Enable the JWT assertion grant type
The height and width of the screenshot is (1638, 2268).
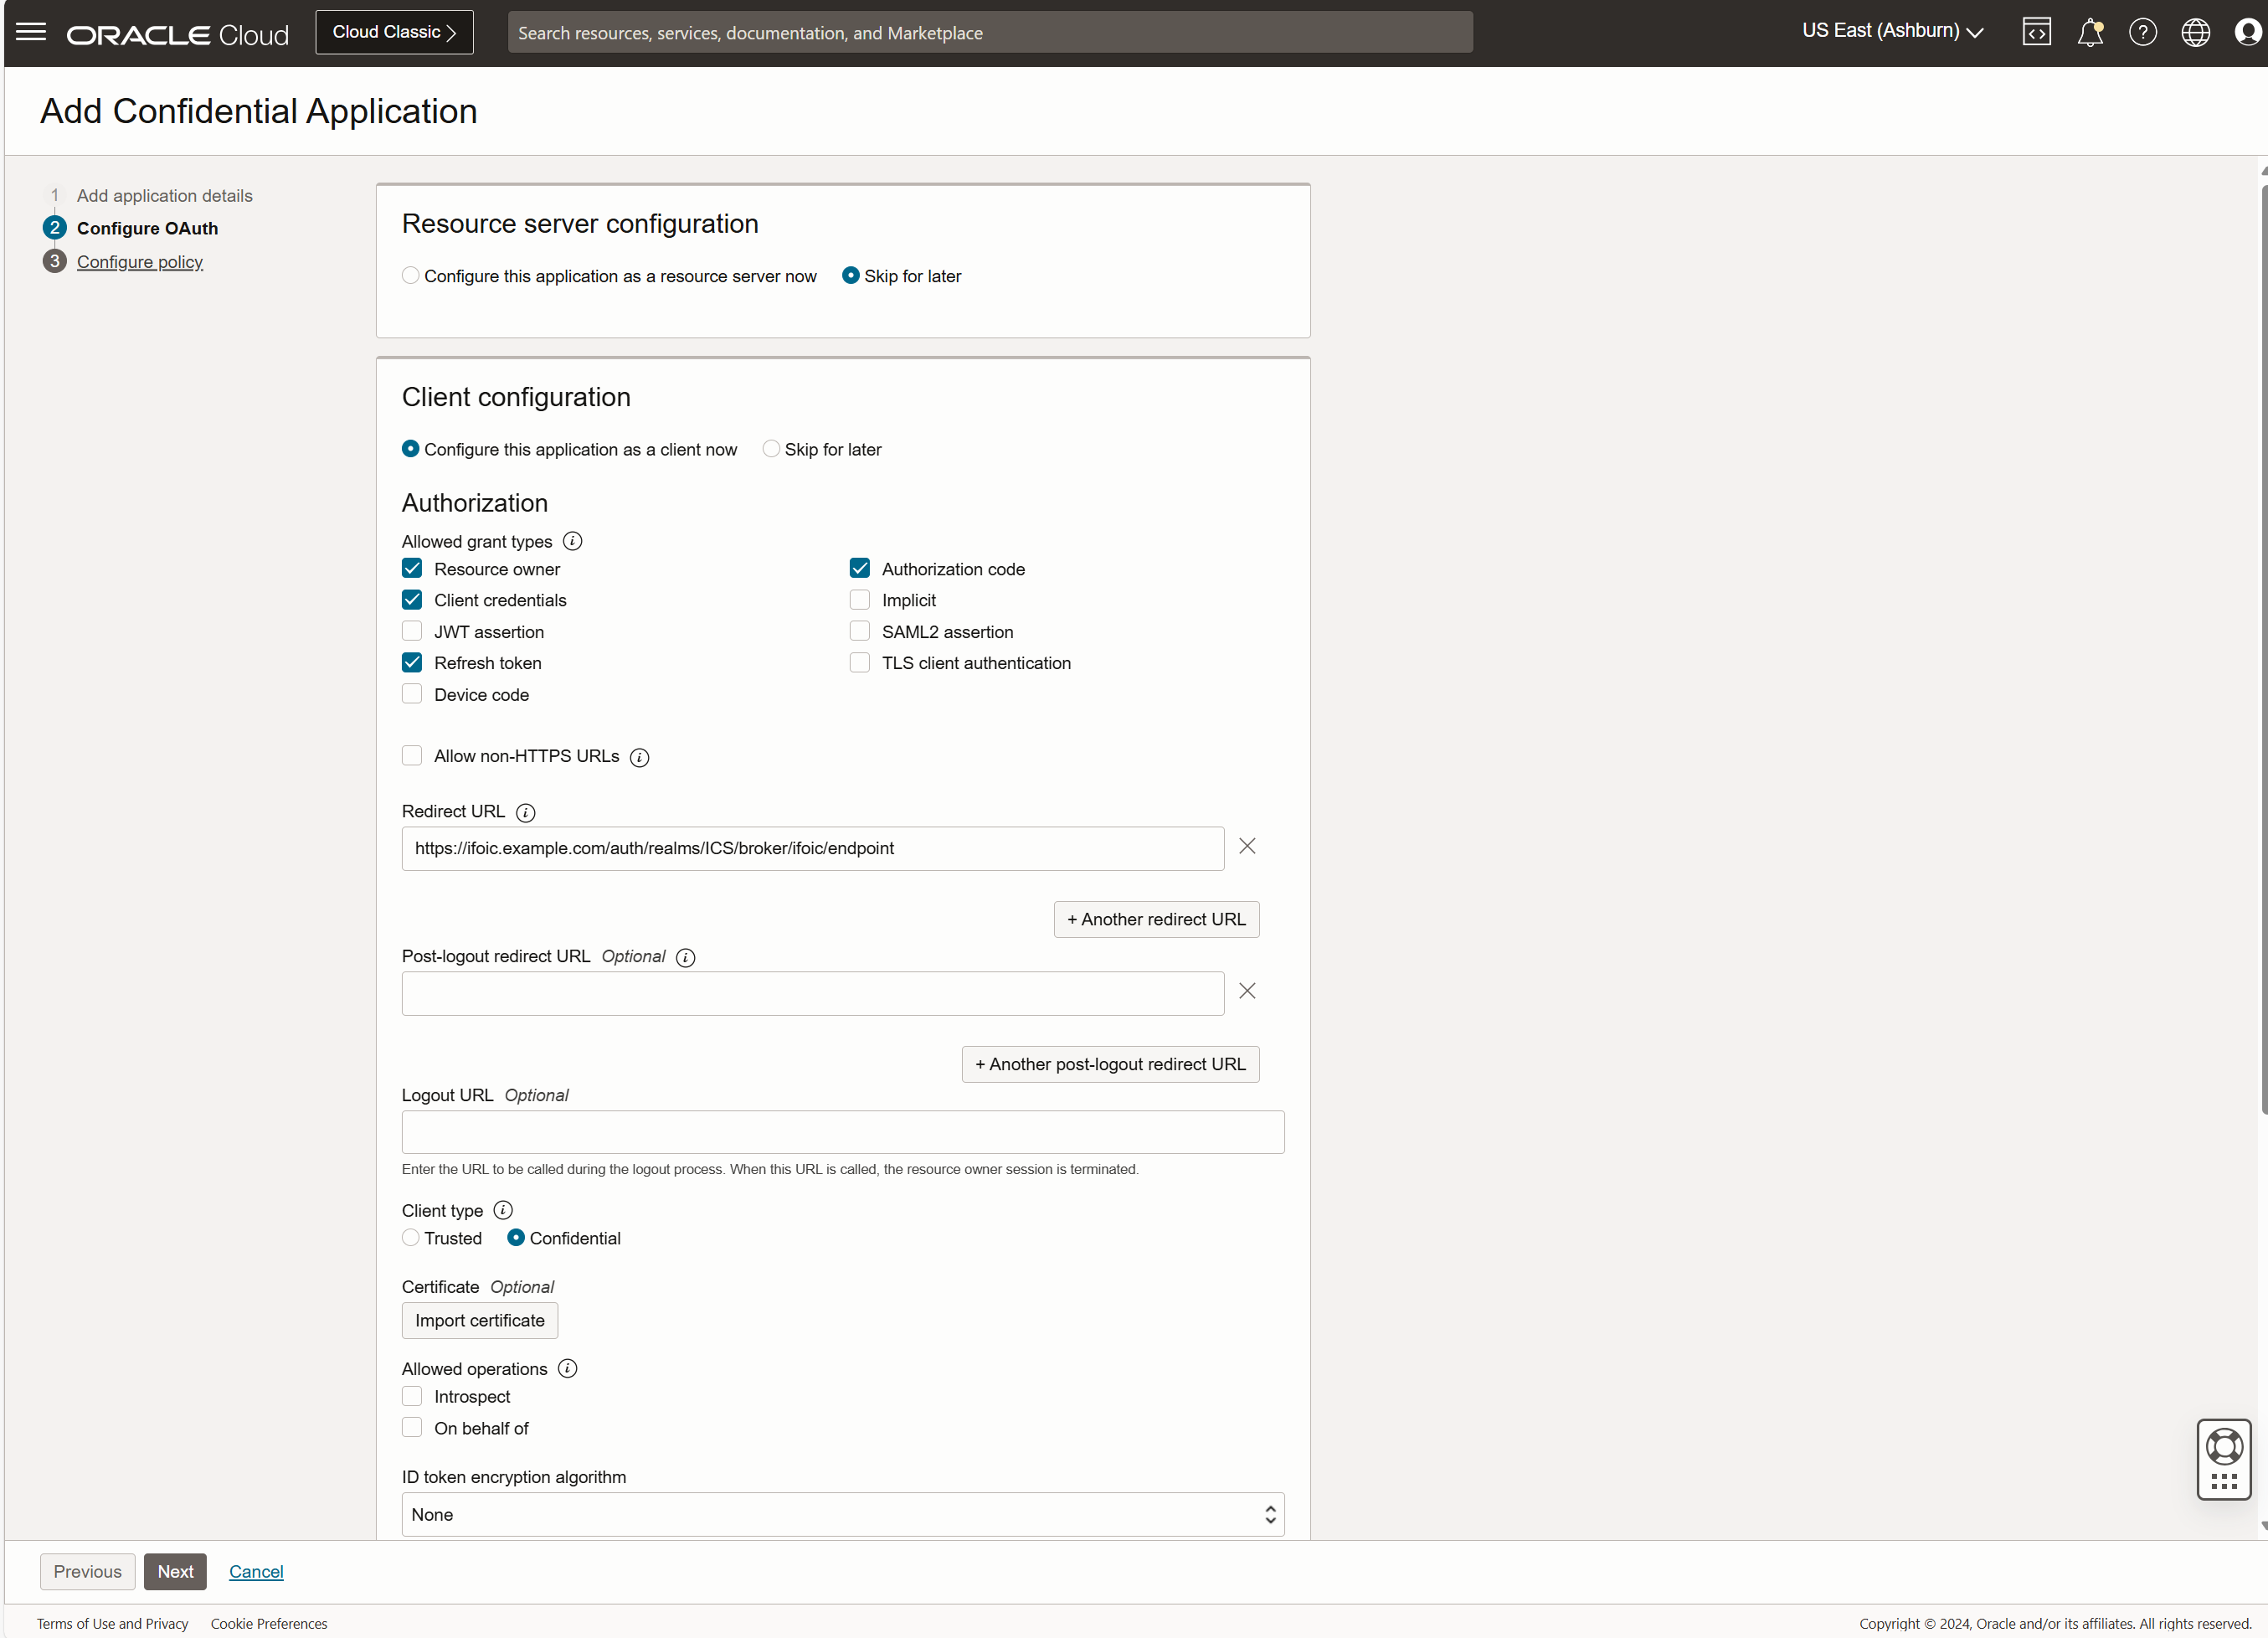click(412, 631)
